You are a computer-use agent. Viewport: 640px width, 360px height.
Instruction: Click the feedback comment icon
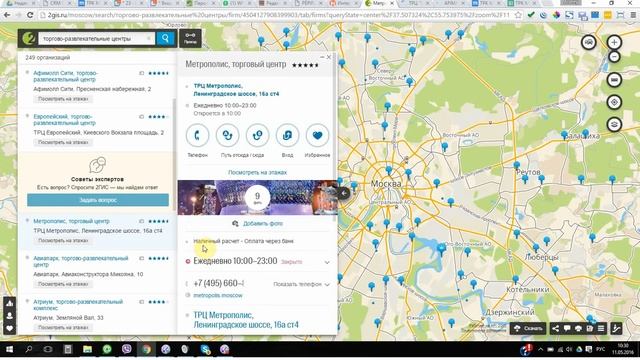point(567,328)
